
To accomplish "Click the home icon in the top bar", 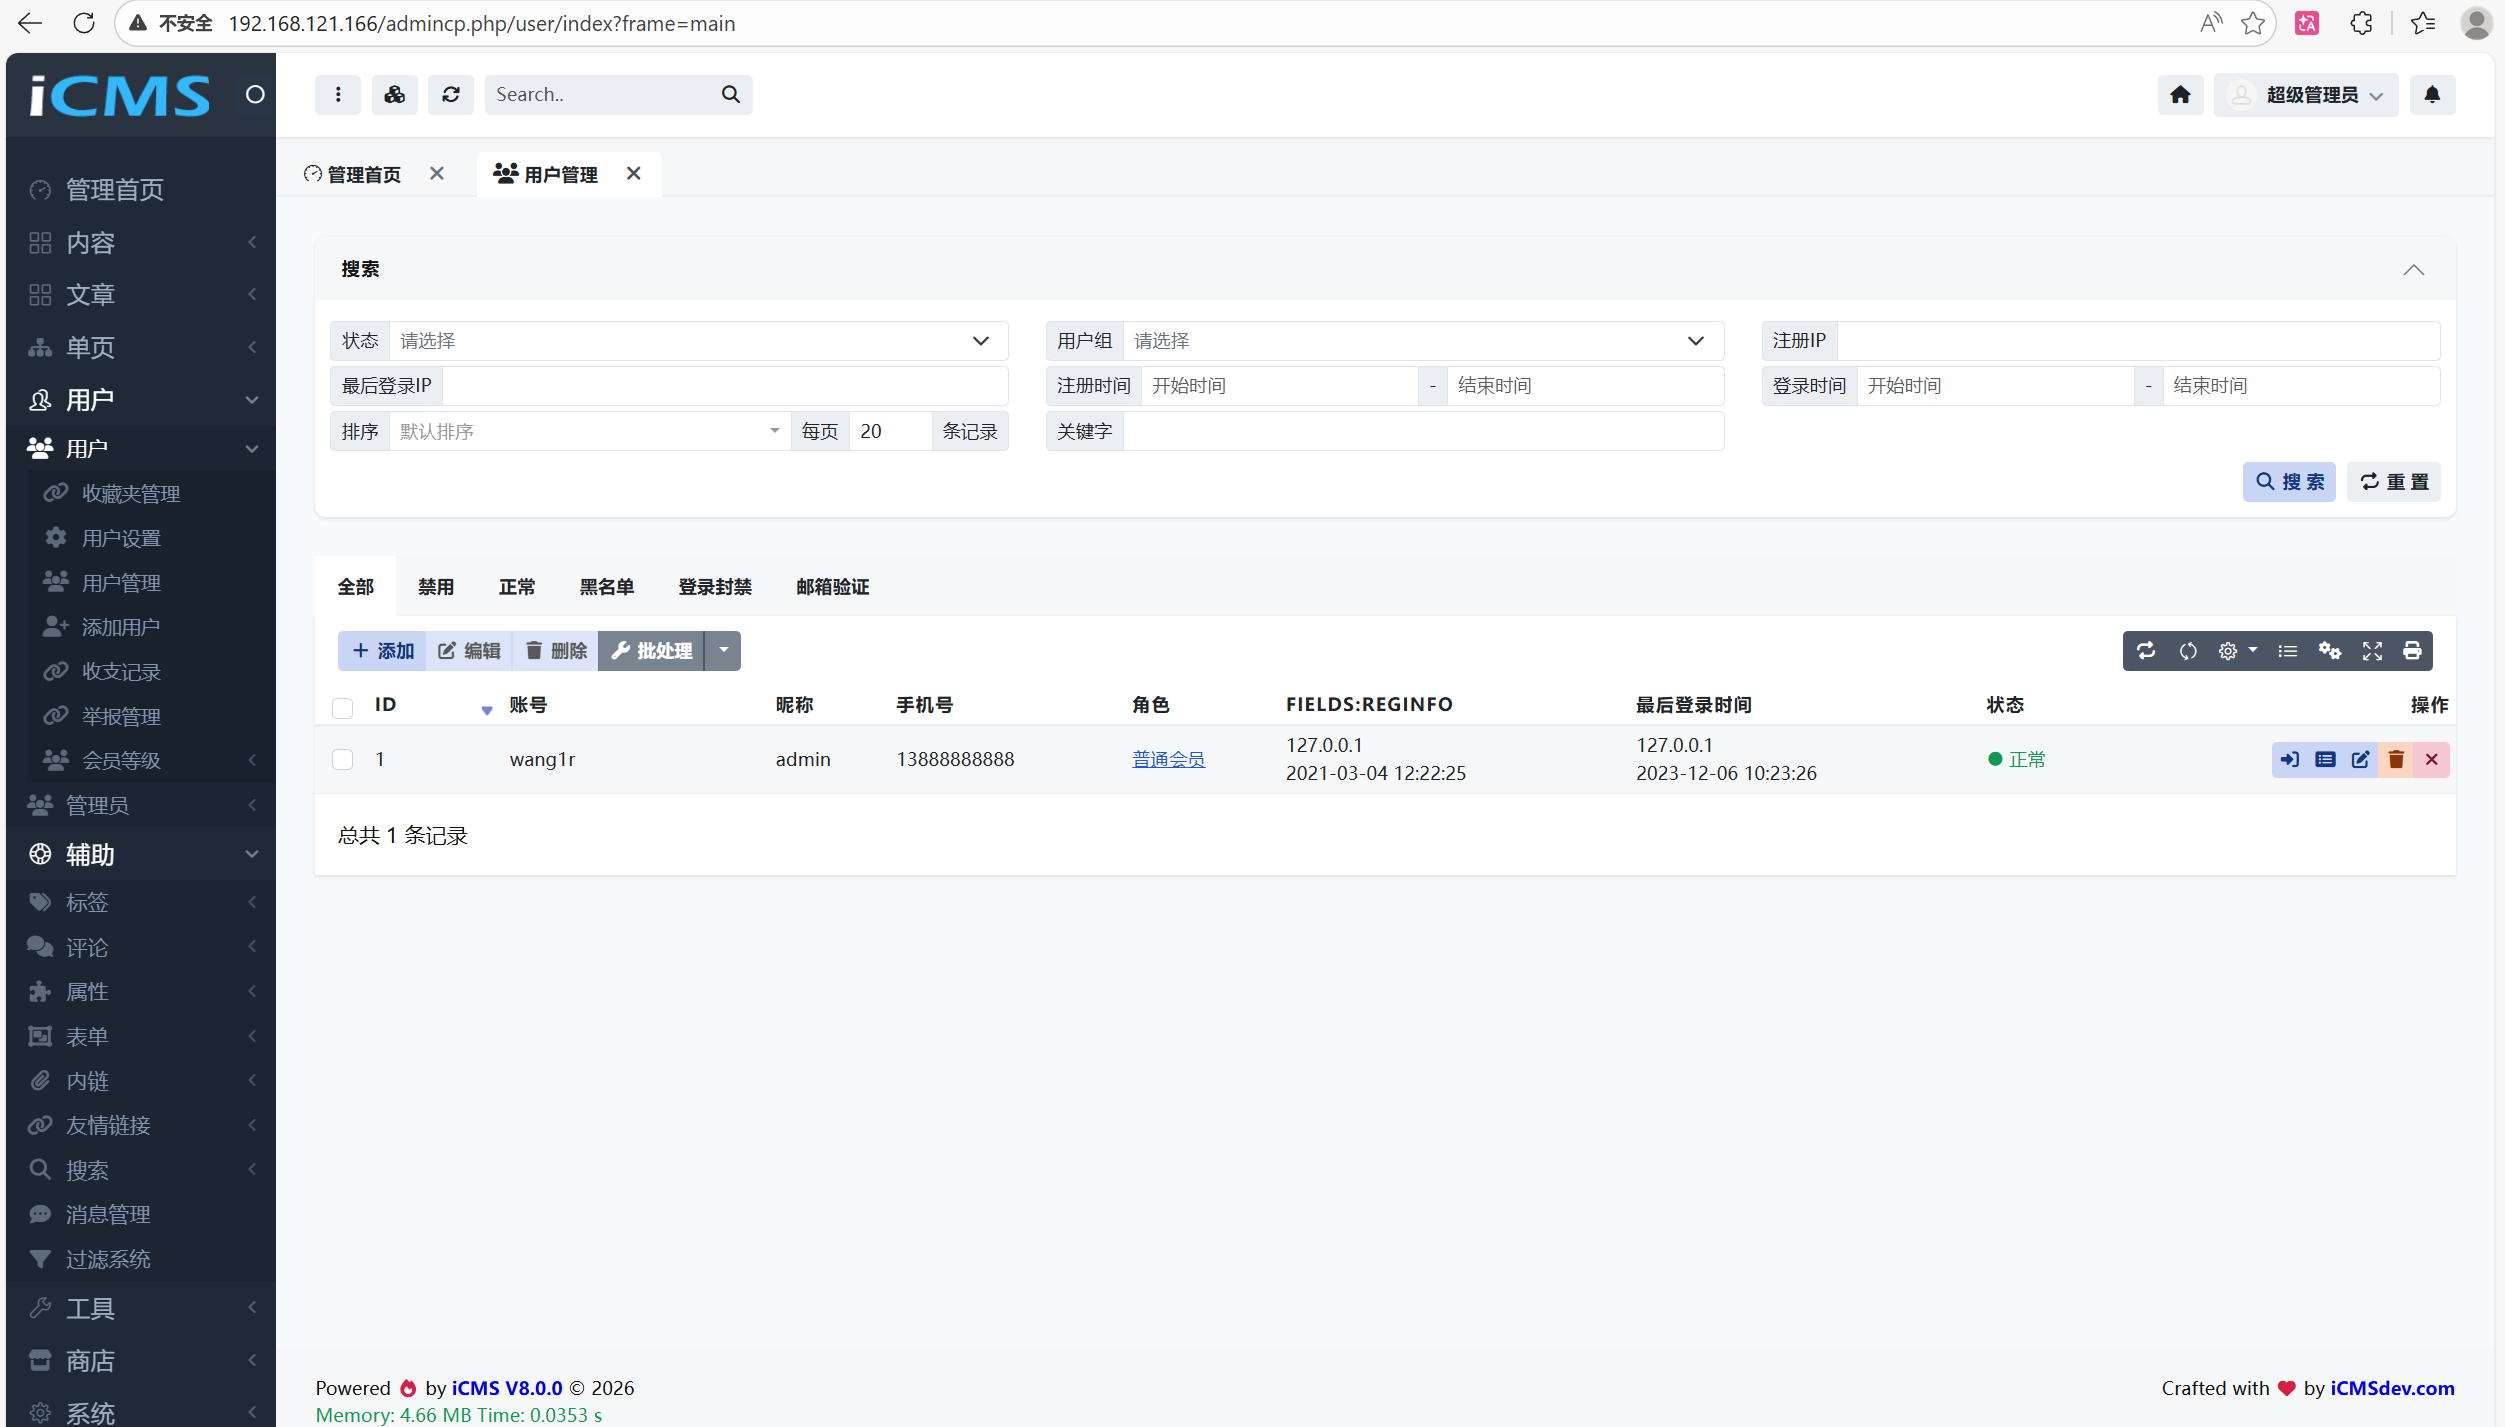I will click(2180, 95).
